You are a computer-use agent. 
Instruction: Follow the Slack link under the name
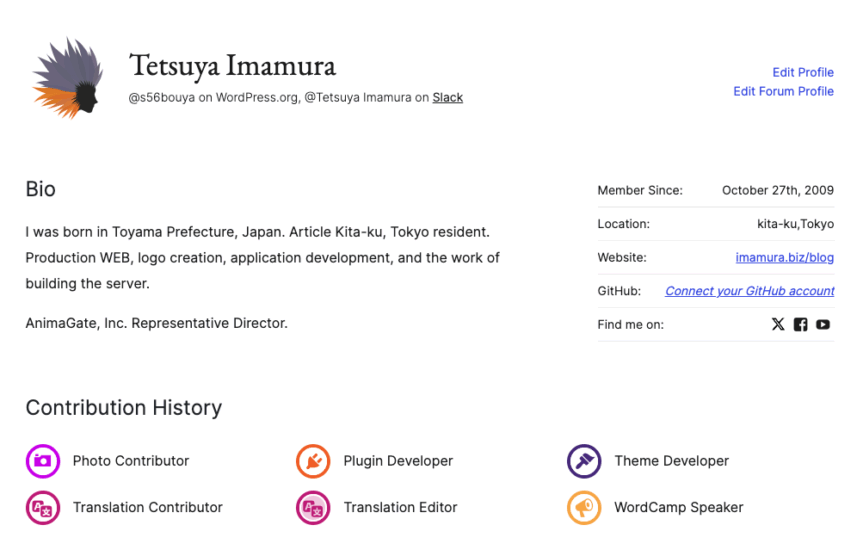point(447,98)
